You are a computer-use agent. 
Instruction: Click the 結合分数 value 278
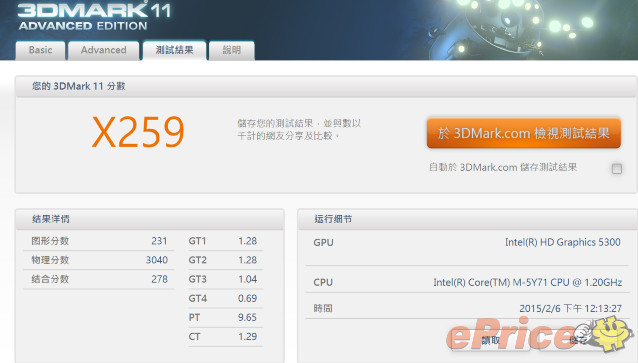[x=159, y=279]
